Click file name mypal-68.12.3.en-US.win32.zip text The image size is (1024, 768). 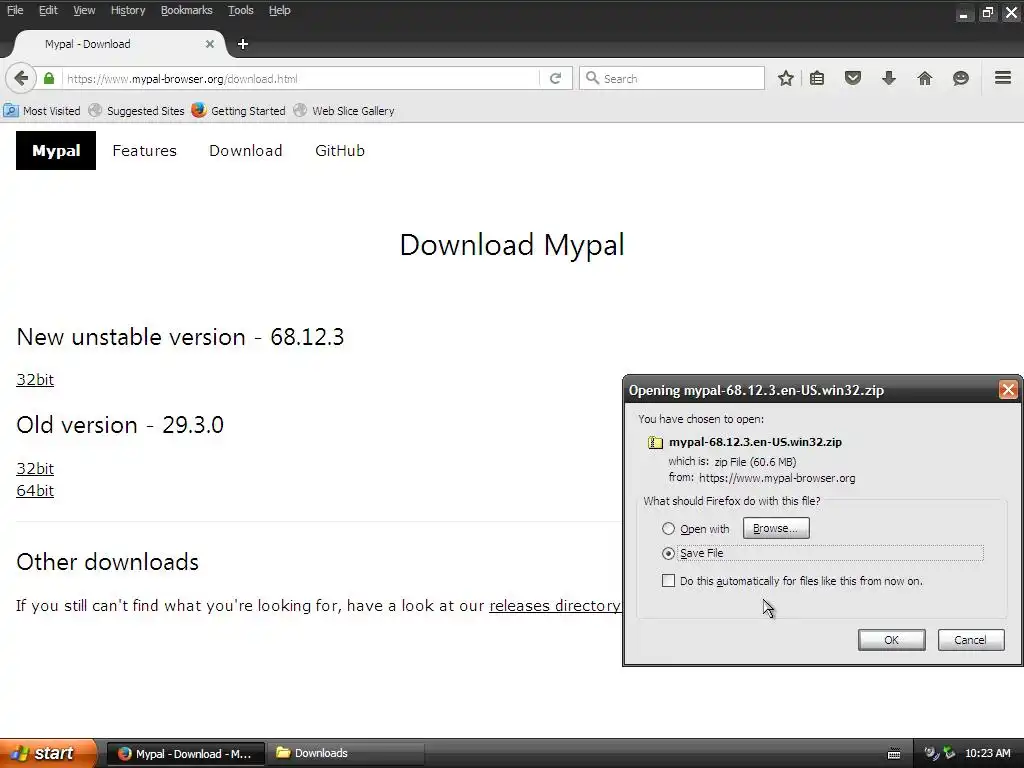(755, 442)
